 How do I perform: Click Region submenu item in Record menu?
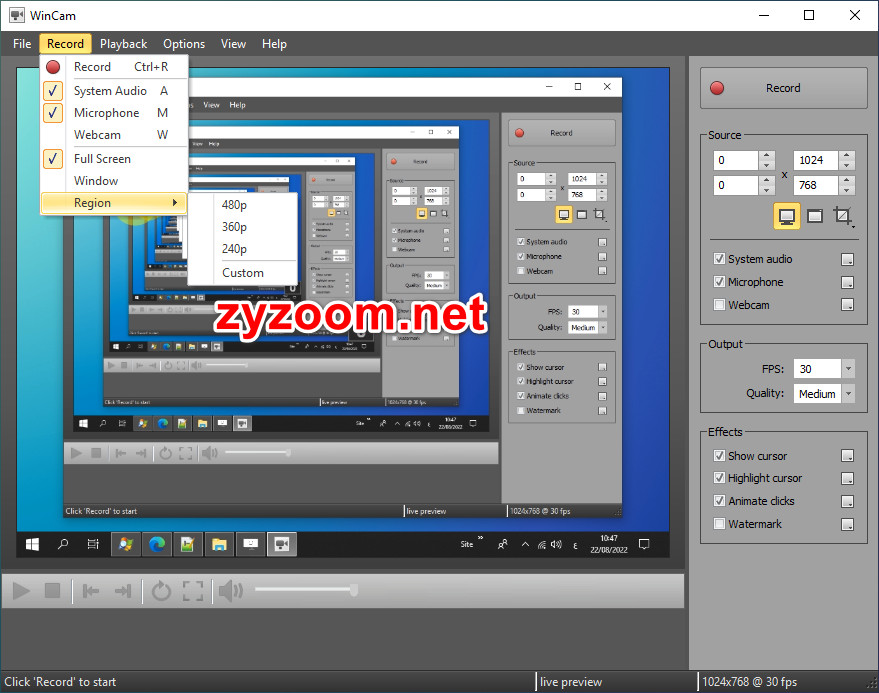[114, 202]
